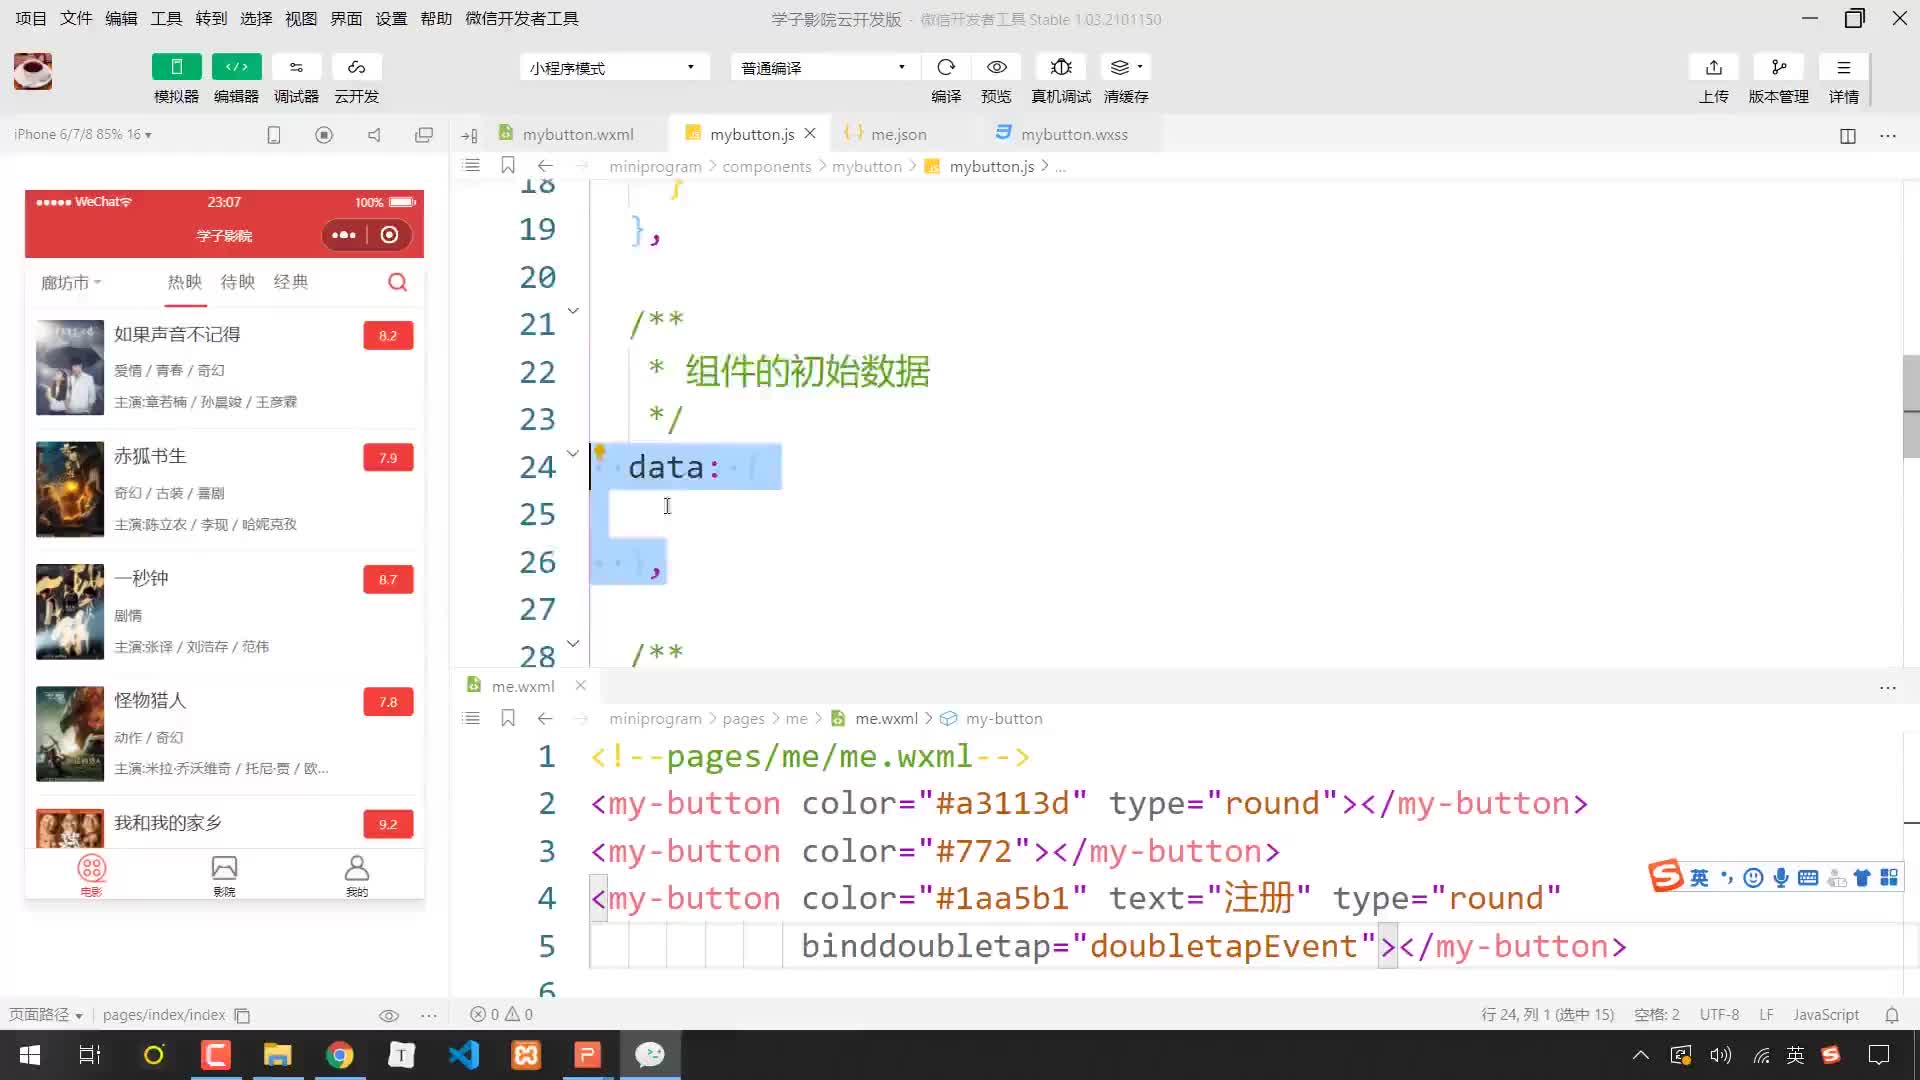1920x1080 pixels.
Task: Click the upload icon
Action: pos(1714,67)
